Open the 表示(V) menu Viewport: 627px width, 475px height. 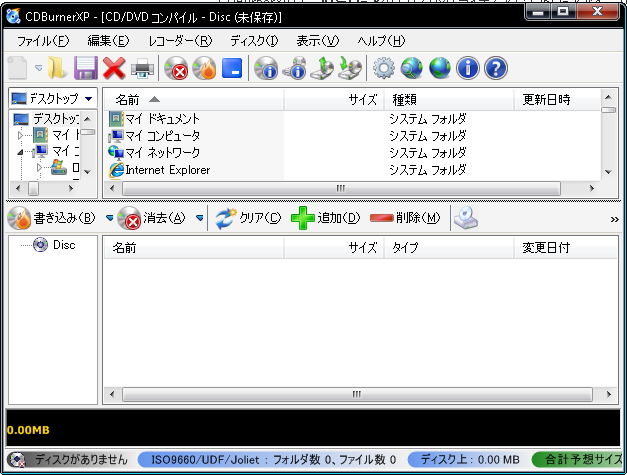pos(318,41)
